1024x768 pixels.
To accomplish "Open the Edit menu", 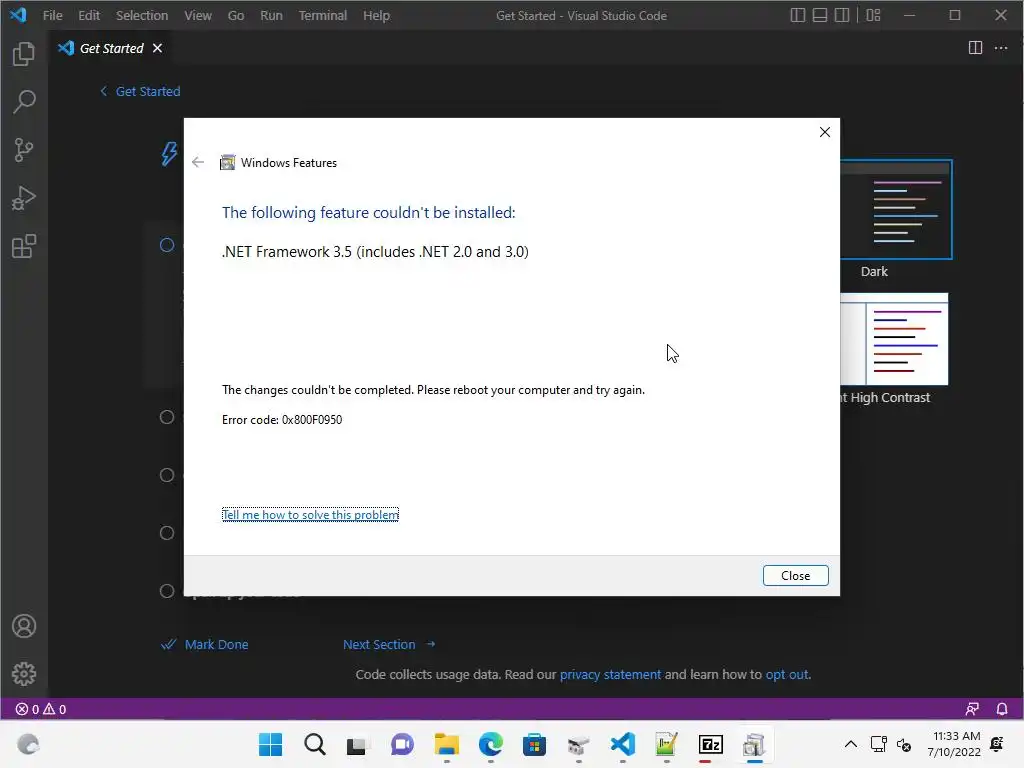I will point(89,15).
